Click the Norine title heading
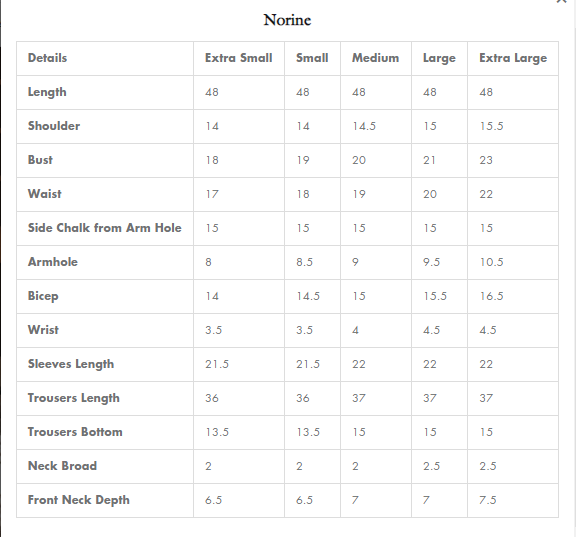Image resolution: width=576 pixels, height=537 pixels. (287, 20)
